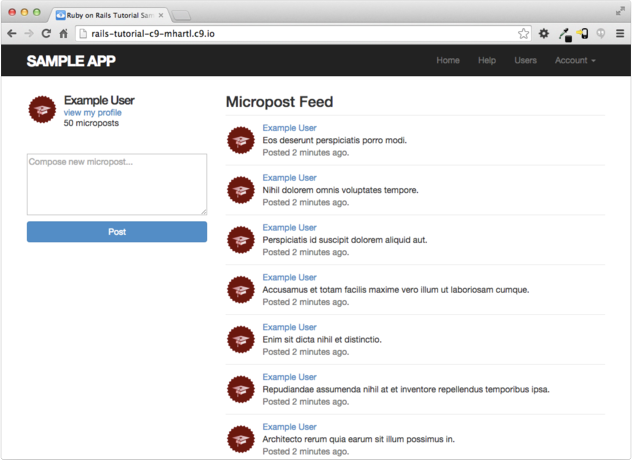
Task: Open the Chrome hamburger menu
Action: click(620, 33)
